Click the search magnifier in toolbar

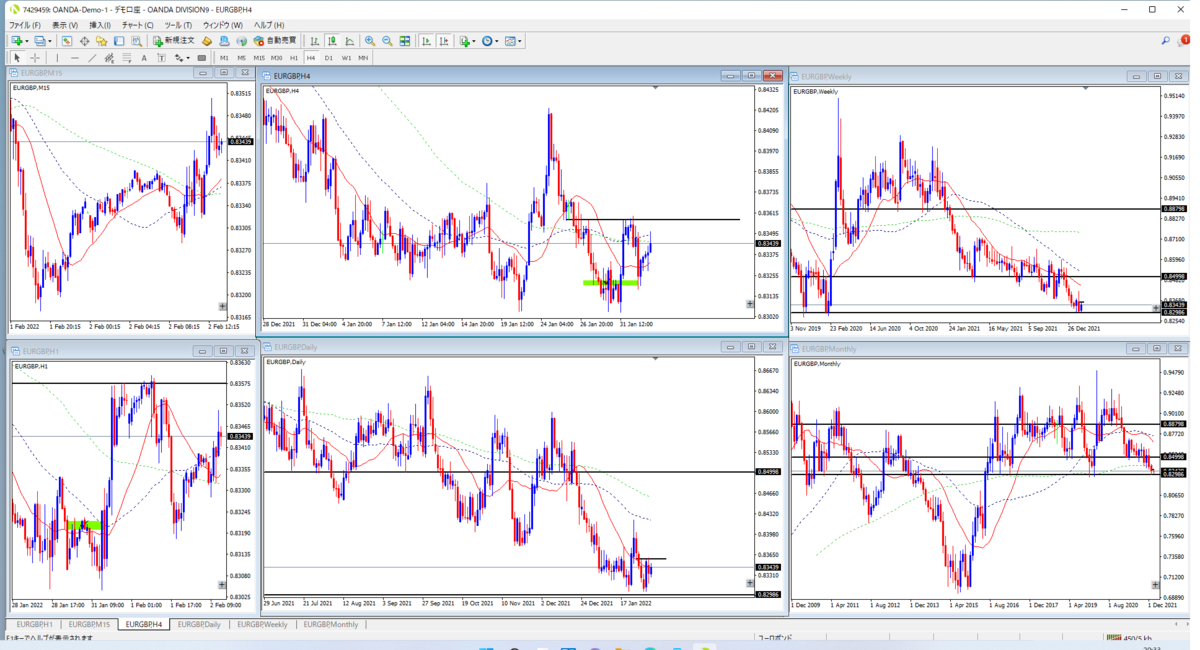[1165, 41]
